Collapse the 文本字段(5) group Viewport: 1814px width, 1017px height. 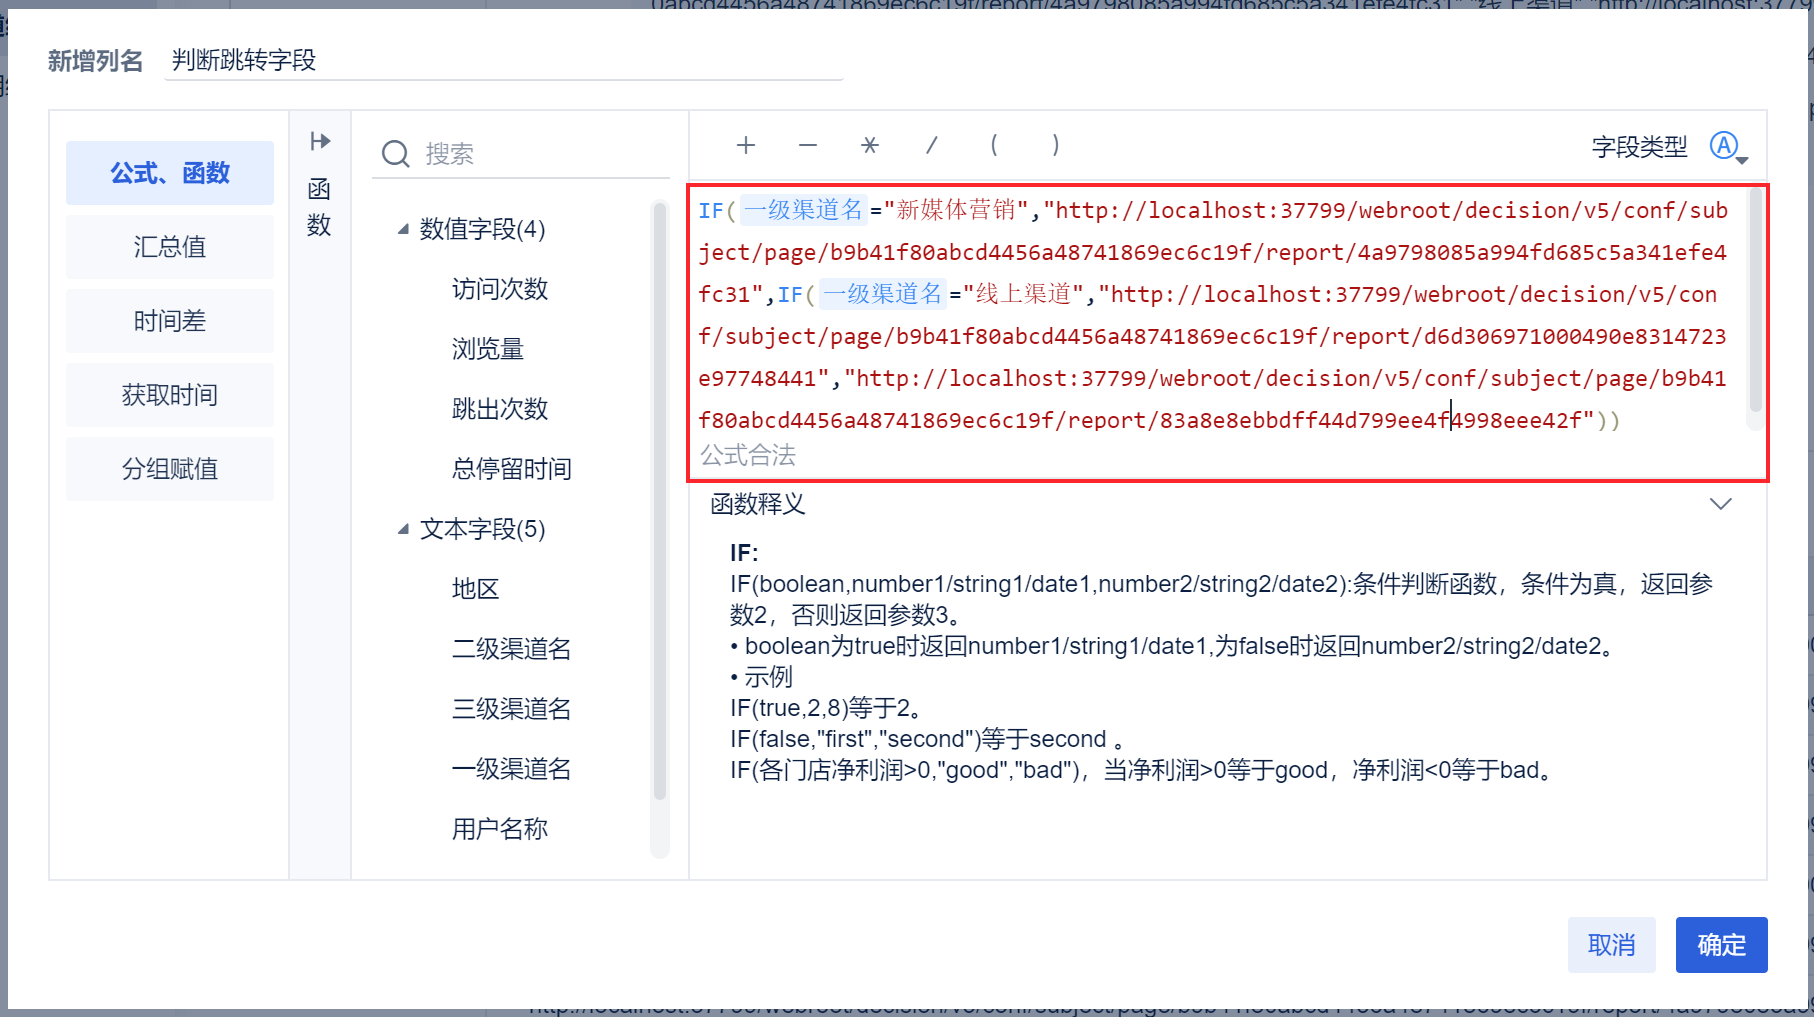point(403,529)
